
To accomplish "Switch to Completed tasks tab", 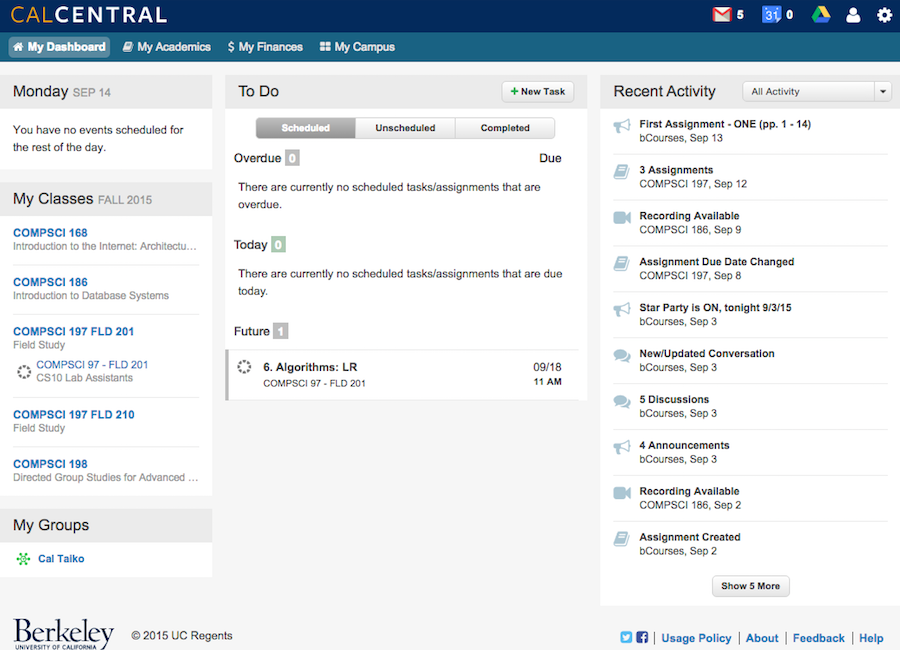I will 505,128.
